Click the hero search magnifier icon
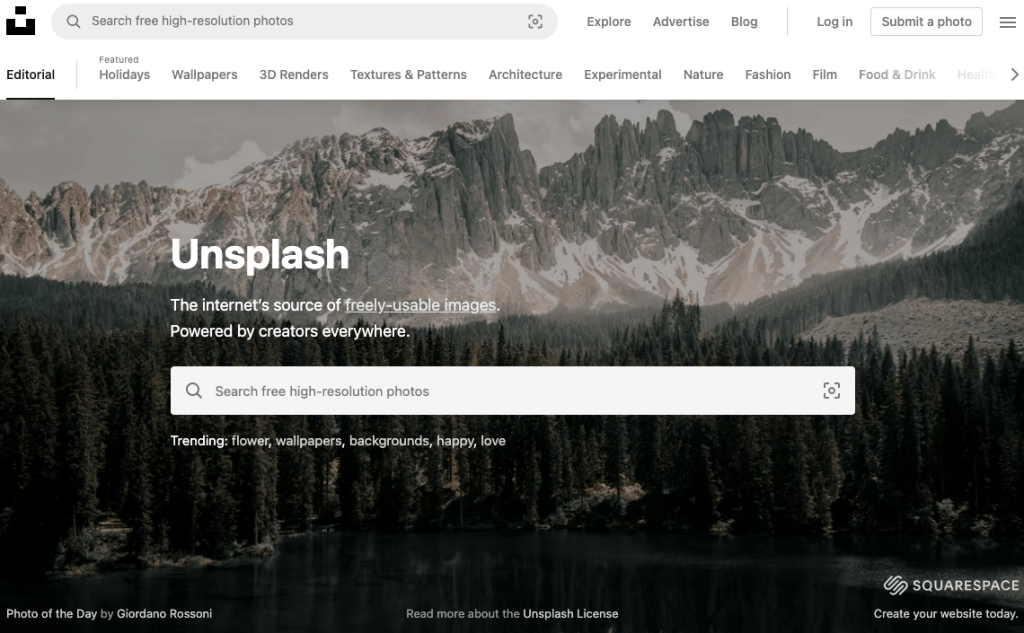Image resolution: width=1024 pixels, height=633 pixels. click(194, 391)
